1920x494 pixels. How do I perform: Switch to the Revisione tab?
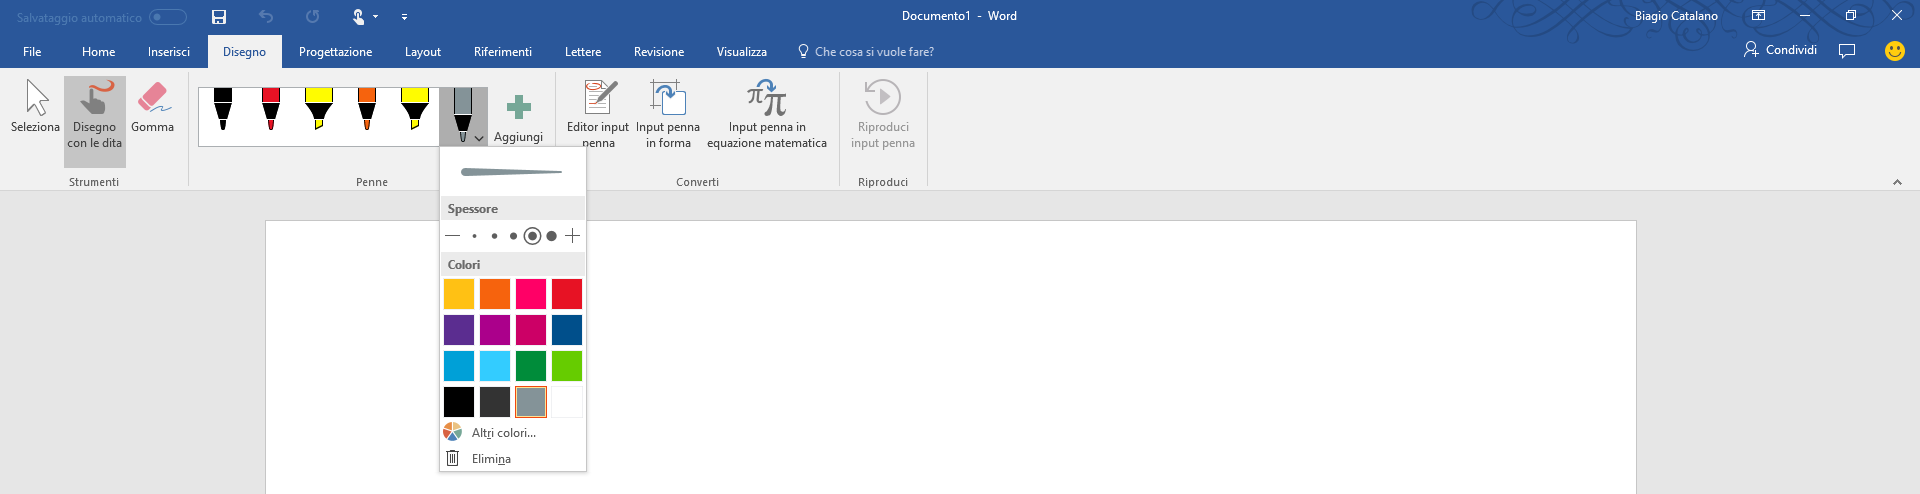tap(659, 52)
